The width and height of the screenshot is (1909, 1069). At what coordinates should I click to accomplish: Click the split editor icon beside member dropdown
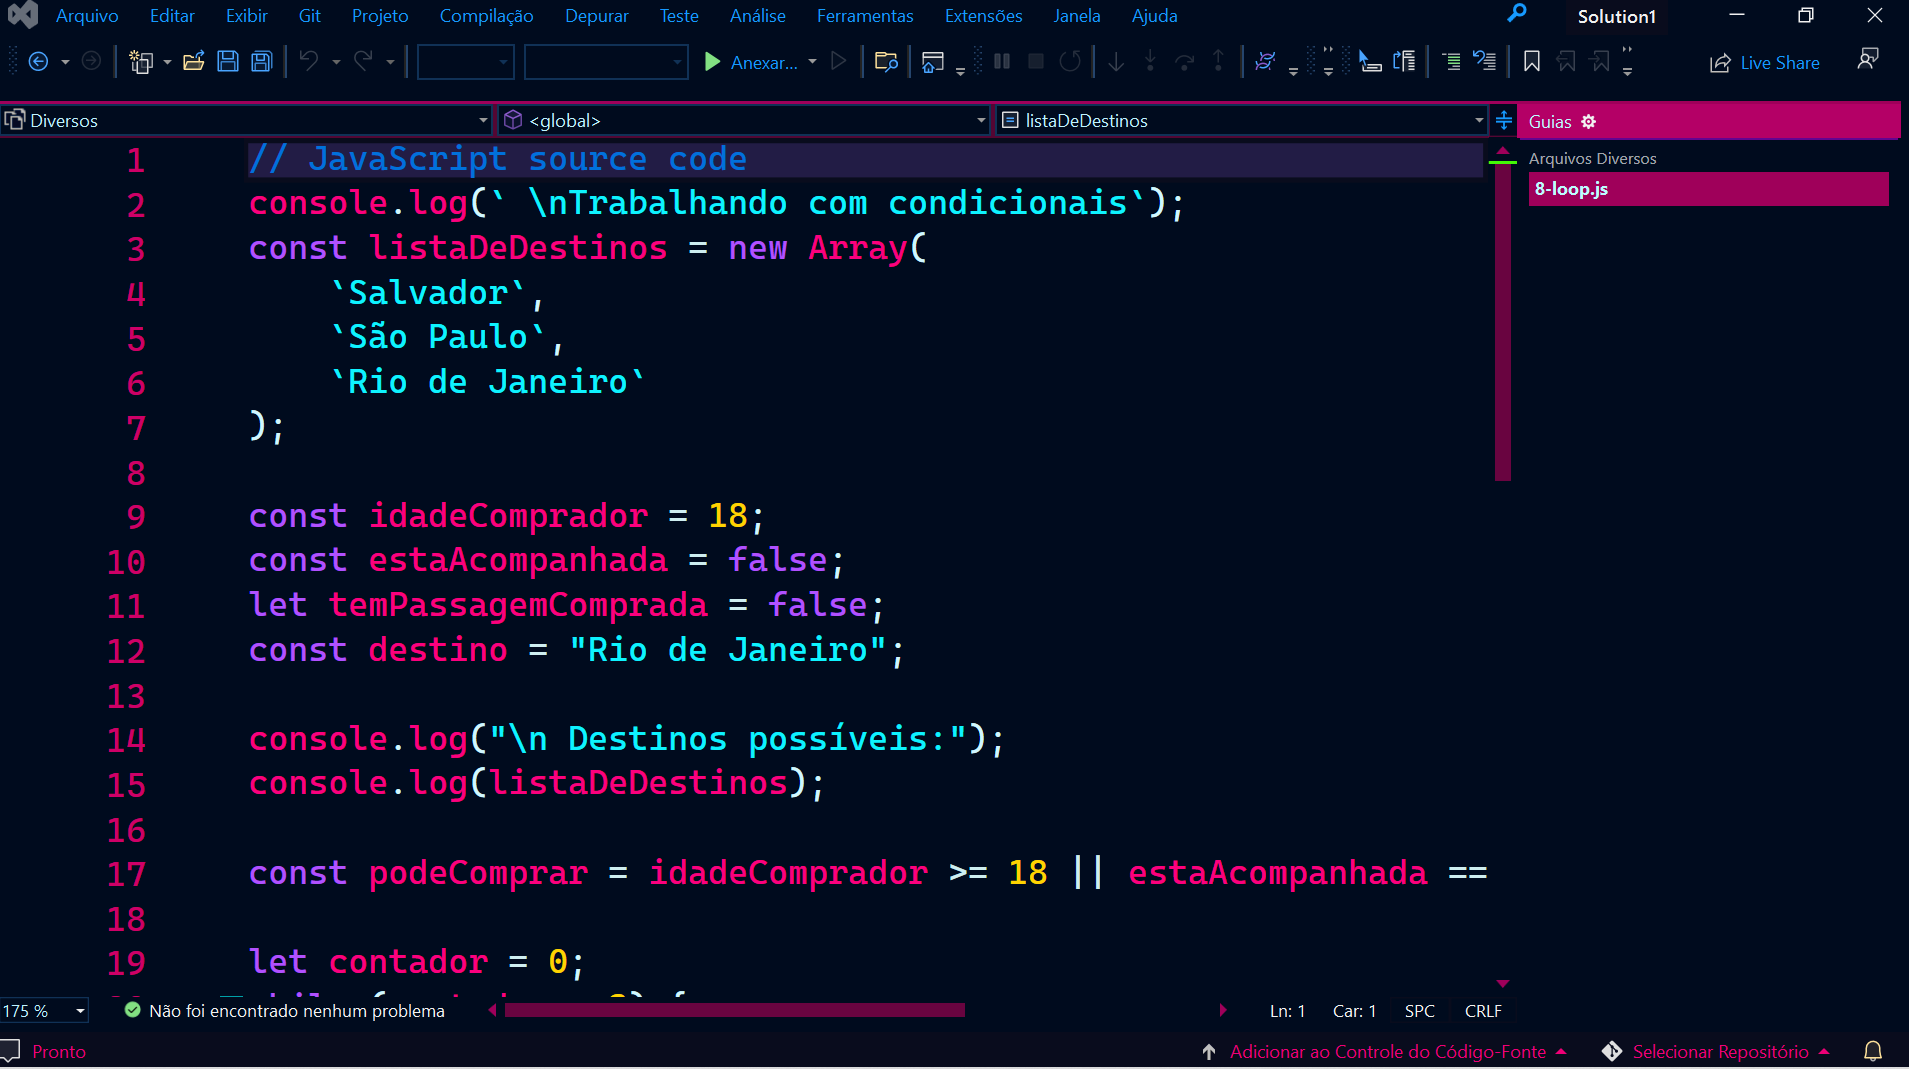[1503, 121]
